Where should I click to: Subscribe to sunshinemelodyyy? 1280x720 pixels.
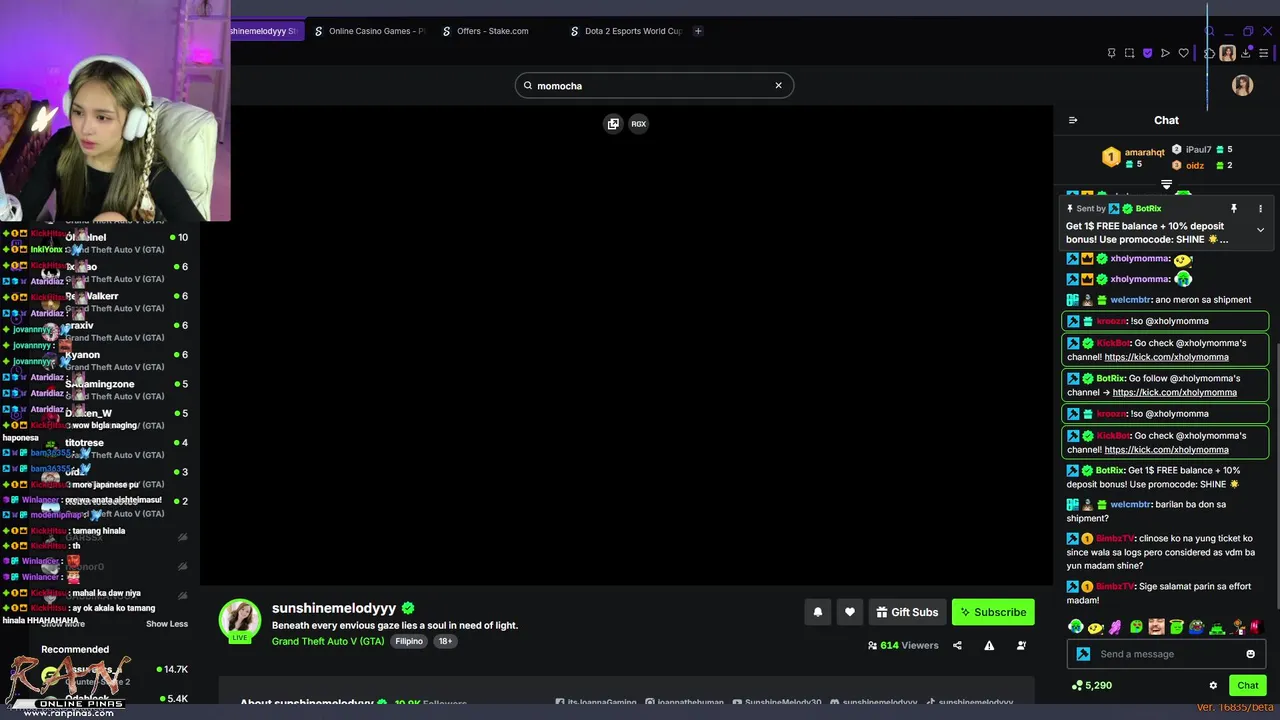click(992, 612)
